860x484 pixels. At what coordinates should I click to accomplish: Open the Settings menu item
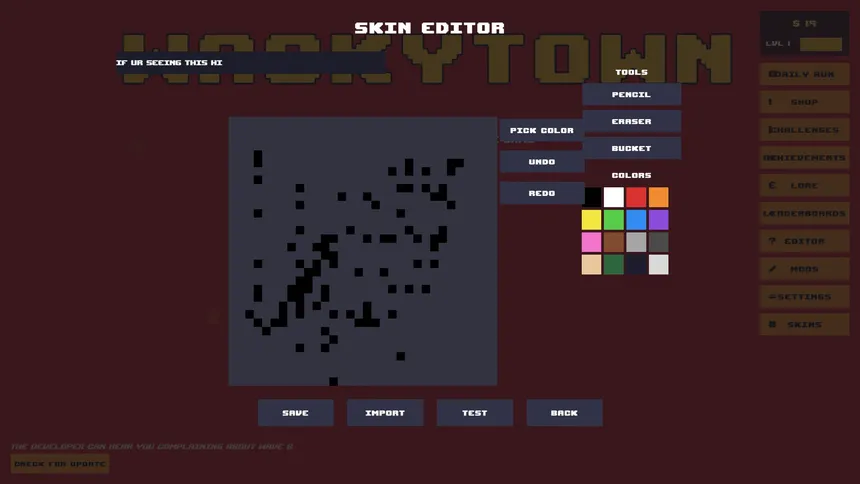(x=805, y=297)
